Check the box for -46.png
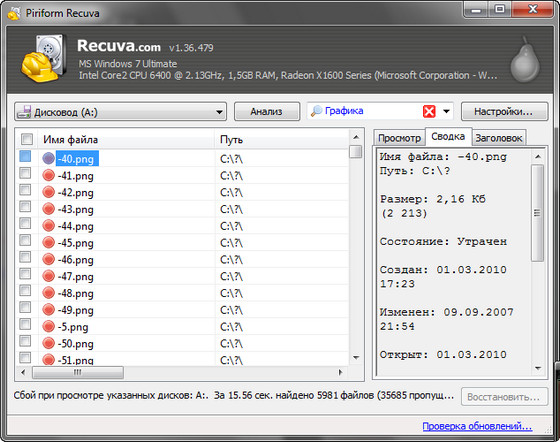This screenshot has width=560, height=442. coord(25,257)
